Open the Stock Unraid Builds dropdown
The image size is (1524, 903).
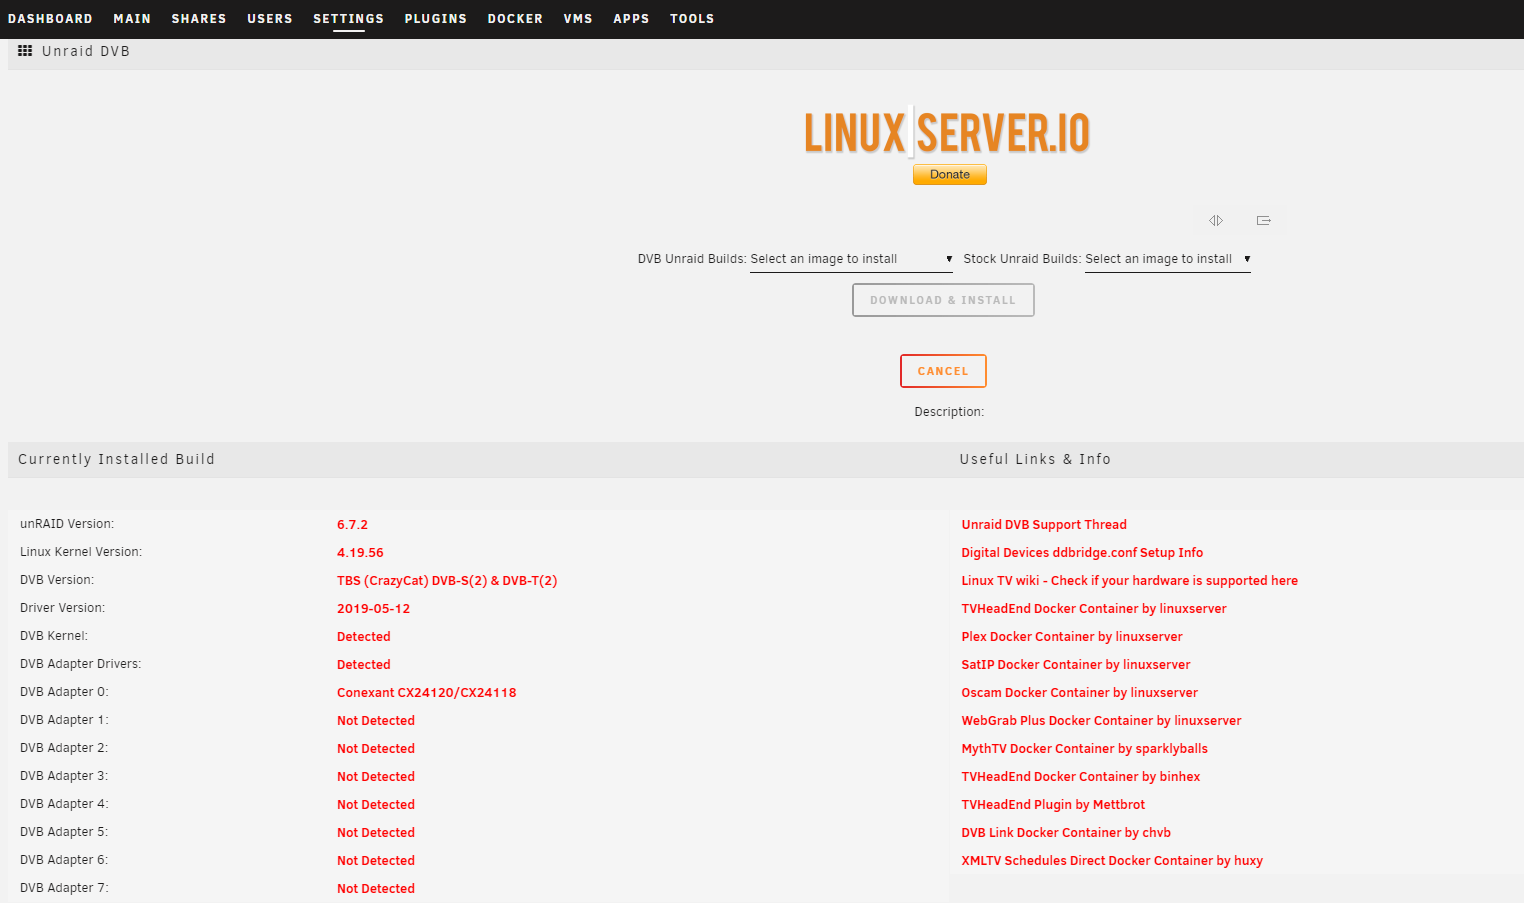(1168, 259)
